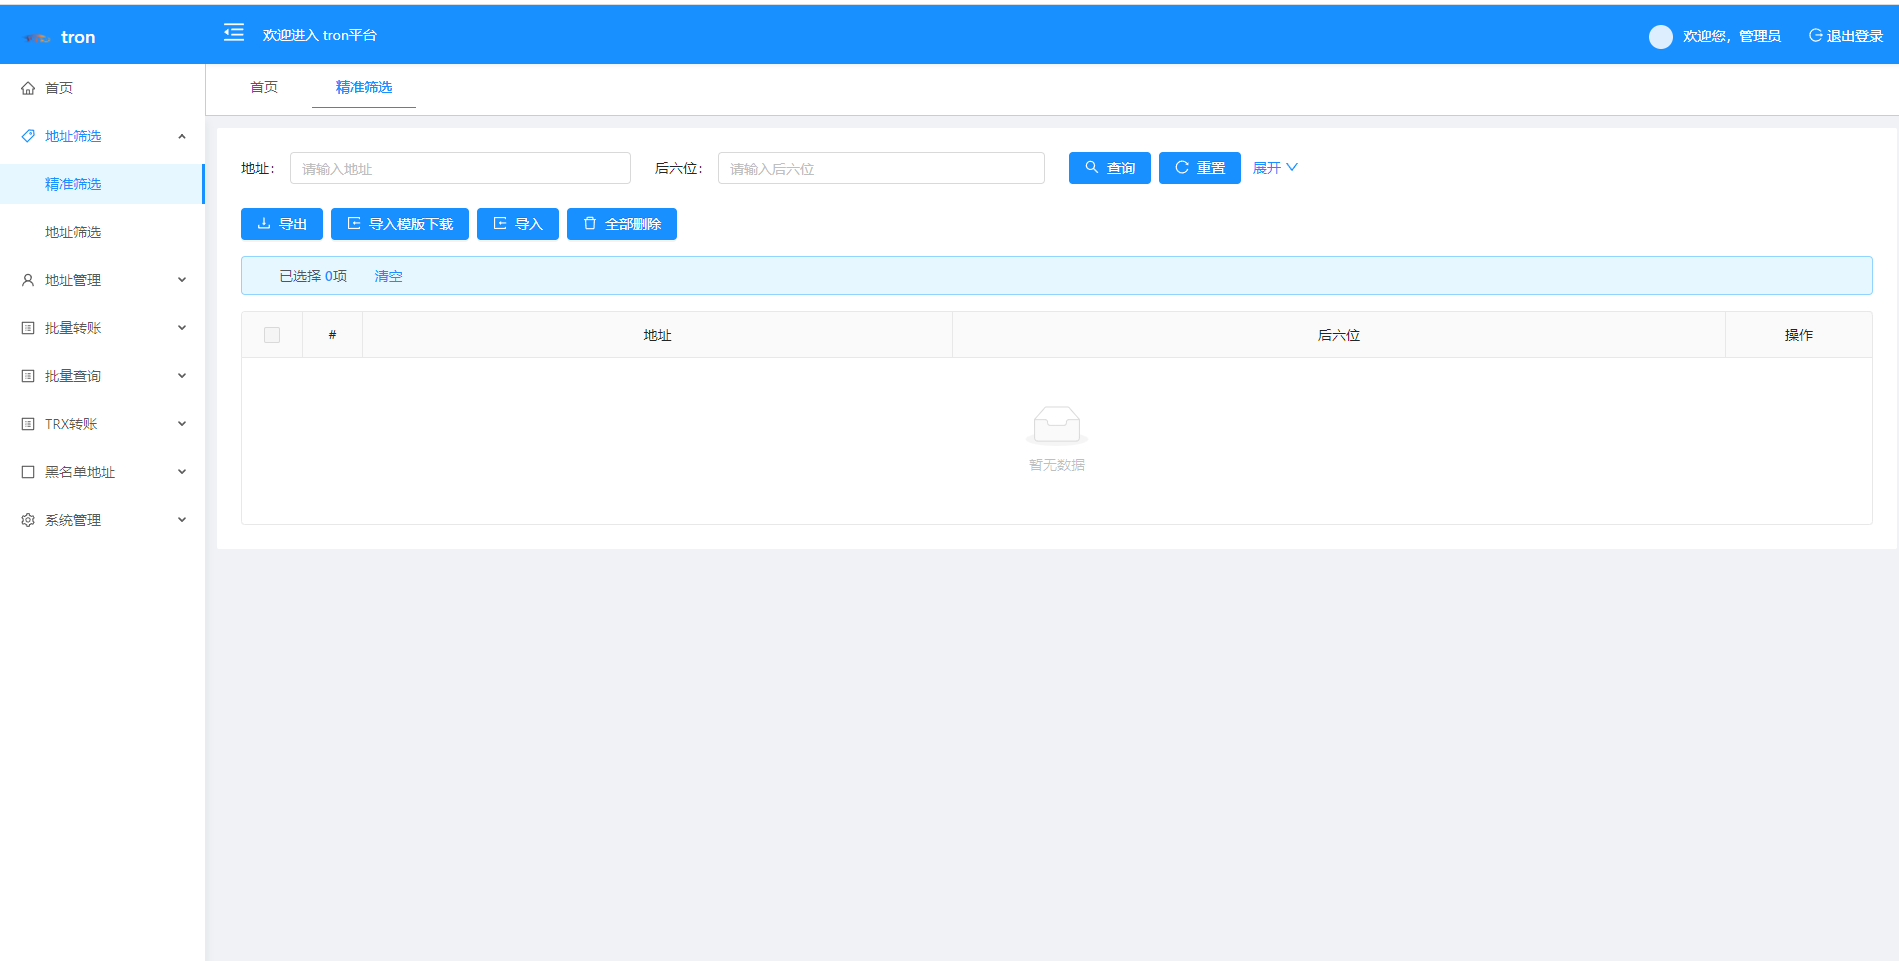Click the 查询 search button
Viewport: 1899px width, 961px height.
pyautogui.click(x=1109, y=168)
